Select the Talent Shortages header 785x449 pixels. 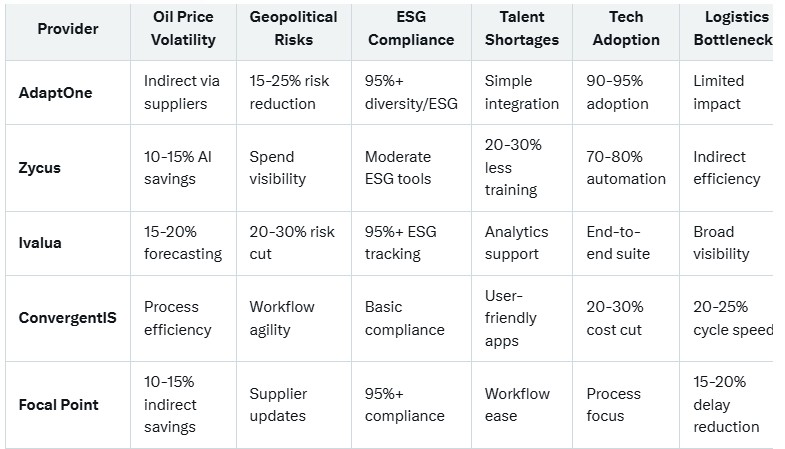tap(520, 29)
